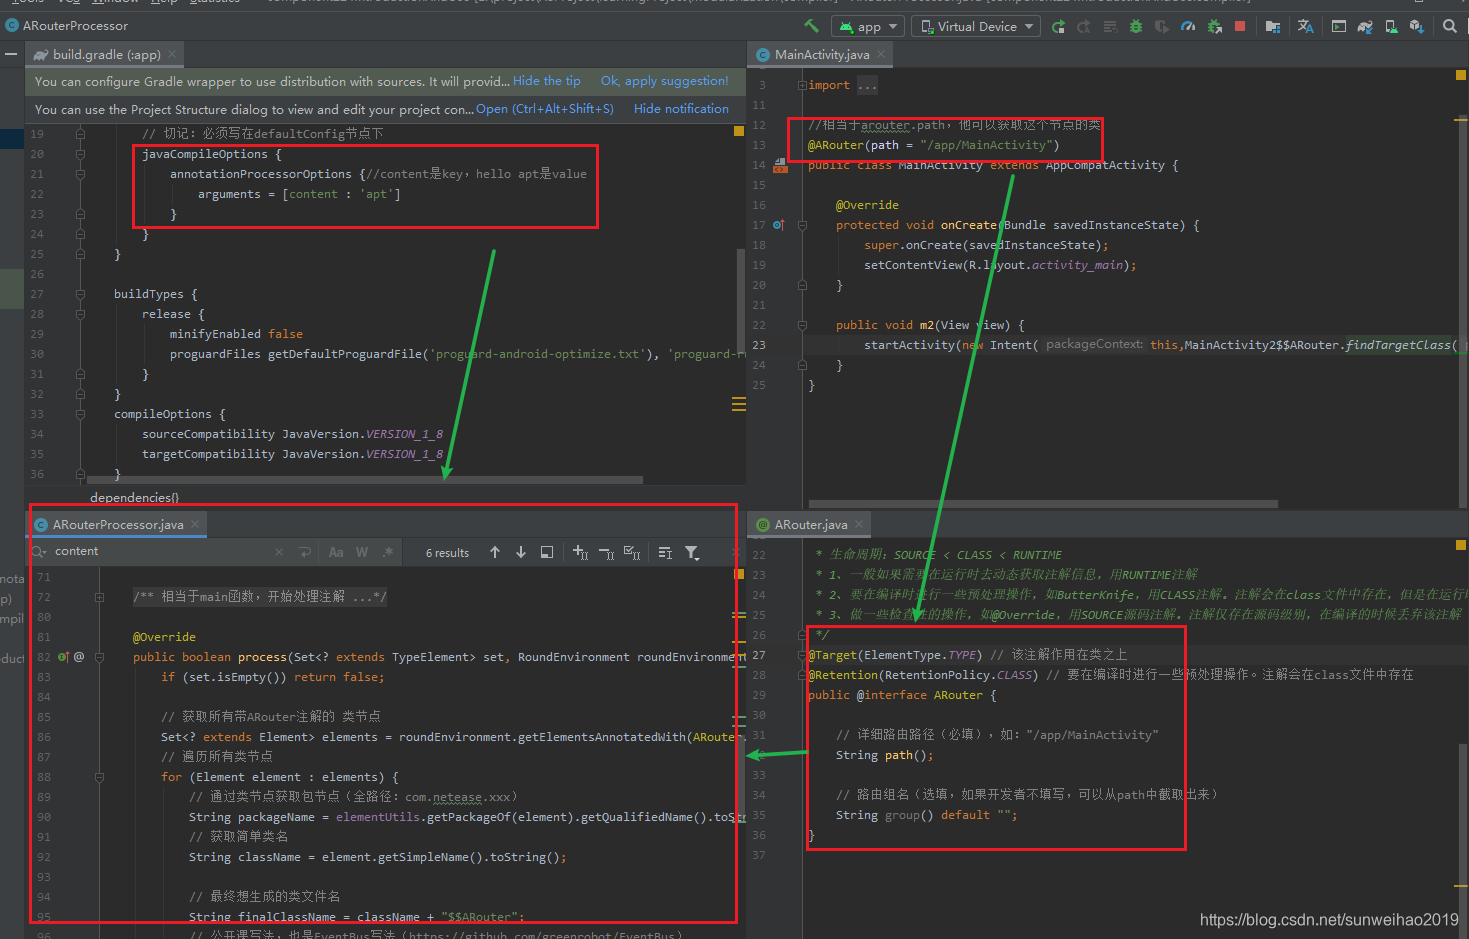Expand folded javadoc in ARouterProcessor
The width and height of the screenshot is (1469, 939).
click(x=99, y=597)
